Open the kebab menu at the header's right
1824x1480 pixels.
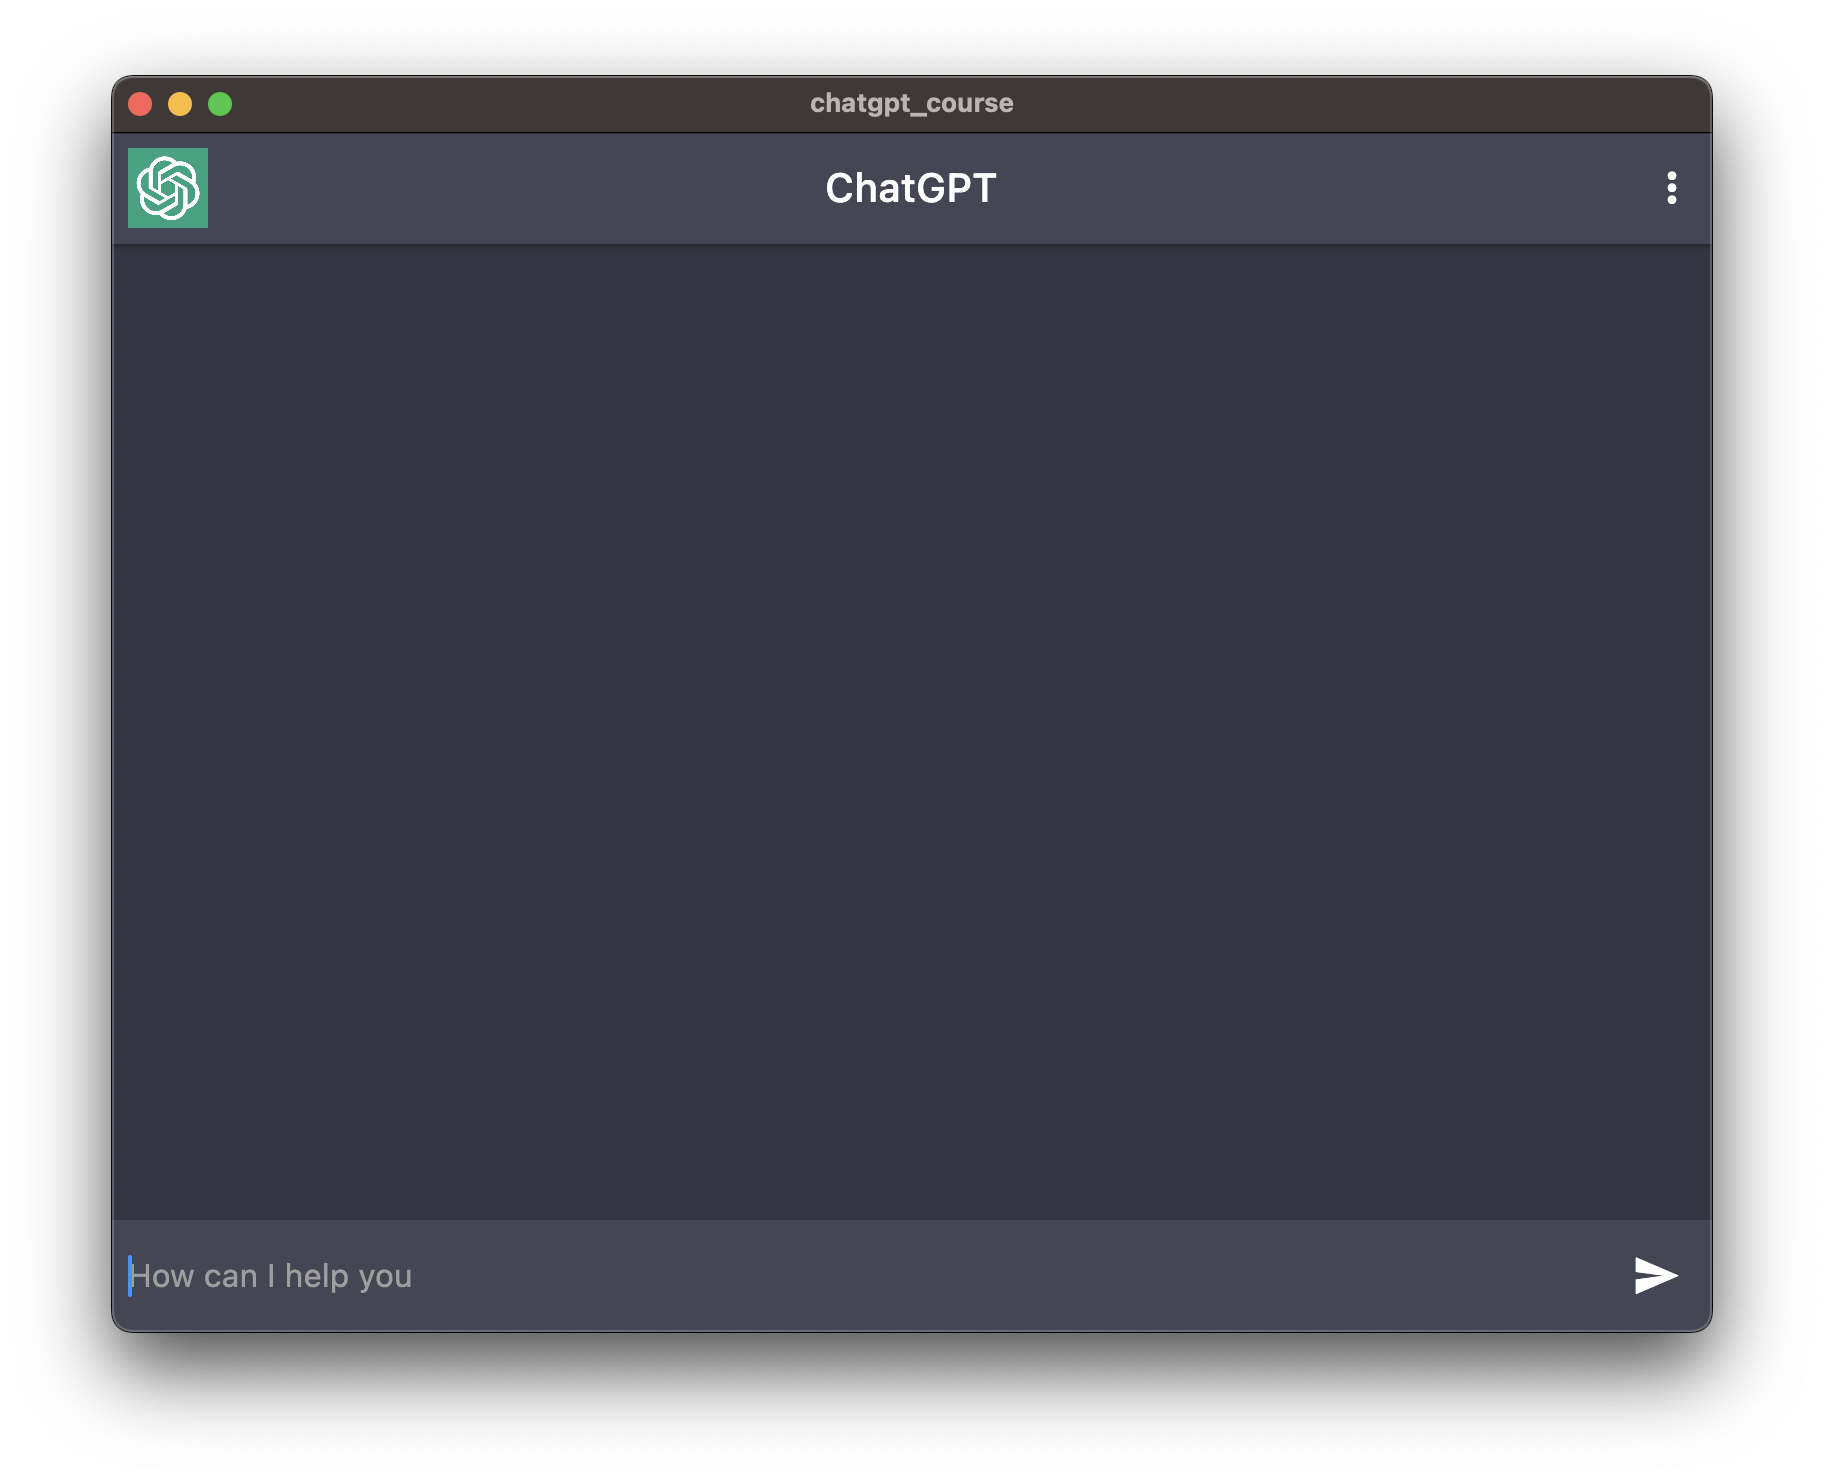click(x=1671, y=188)
